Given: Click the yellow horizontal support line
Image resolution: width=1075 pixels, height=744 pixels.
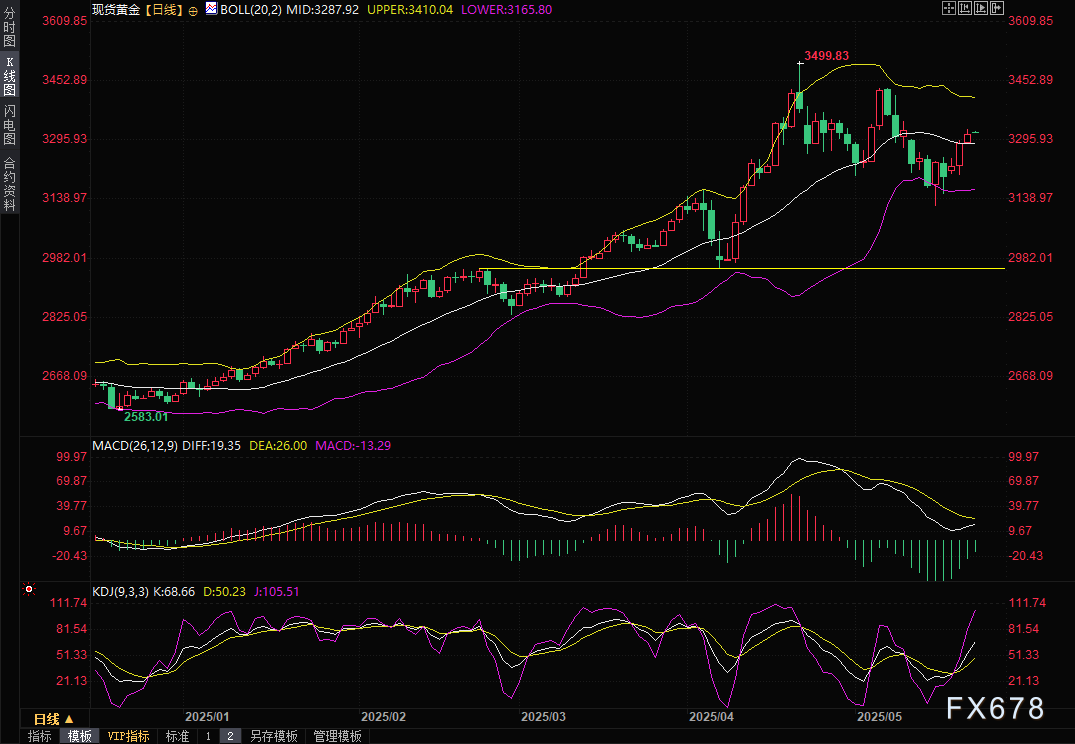Looking at the screenshot, I should tap(800, 268).
